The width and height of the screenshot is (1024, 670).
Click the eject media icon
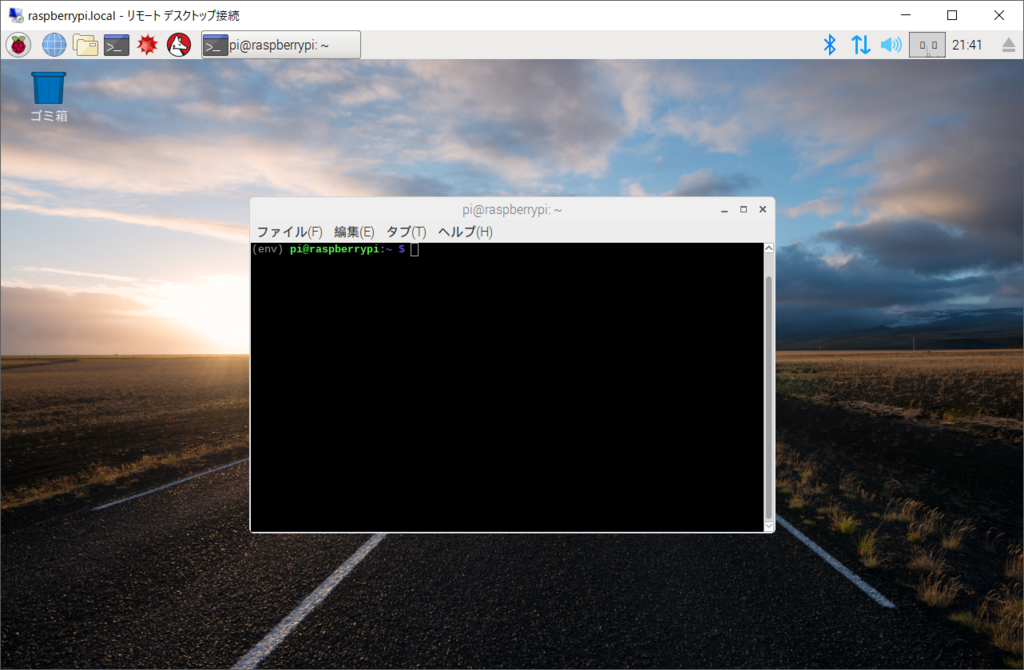1008,45
